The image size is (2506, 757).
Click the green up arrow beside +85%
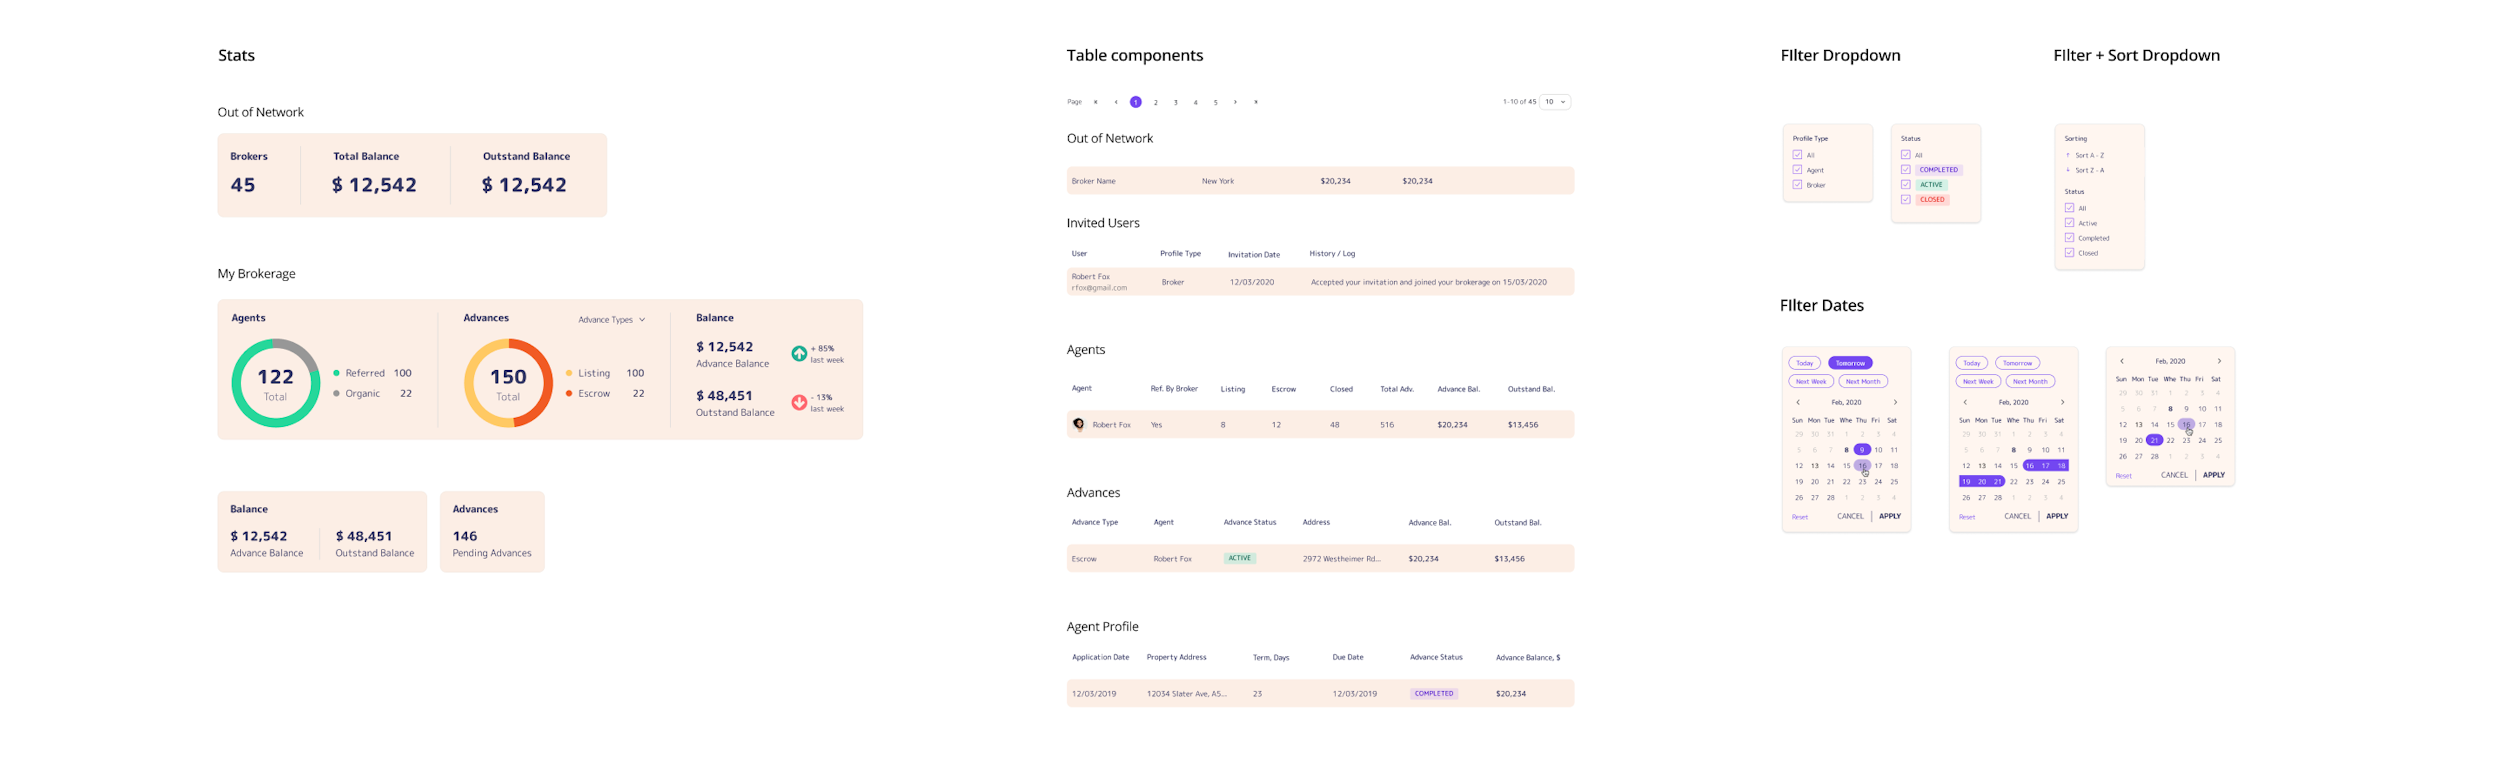[x=799, y=353]
